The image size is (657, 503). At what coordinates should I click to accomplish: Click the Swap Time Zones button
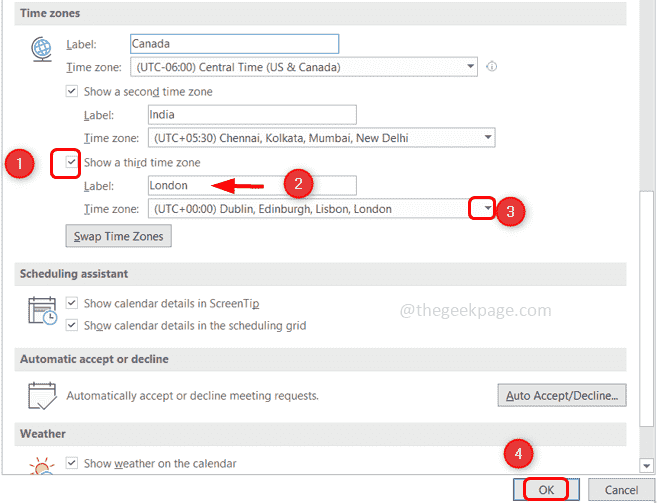[118, 236]
